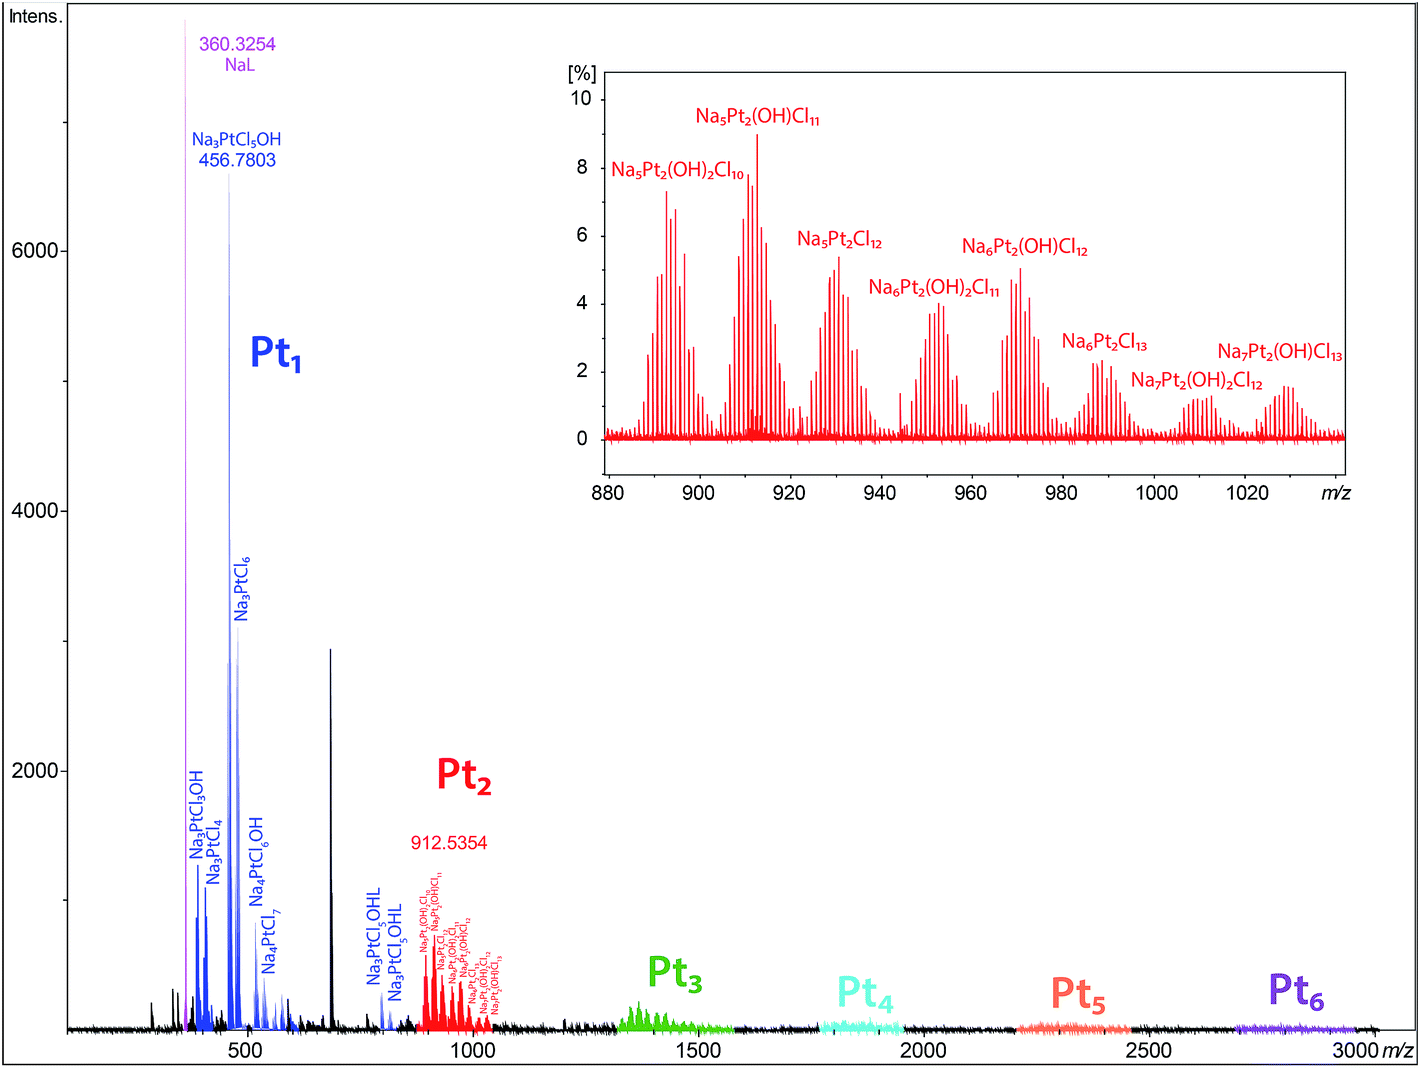Click the inset 880 m/z tick label
The image size is (1421, 1068).
[608, 492]
